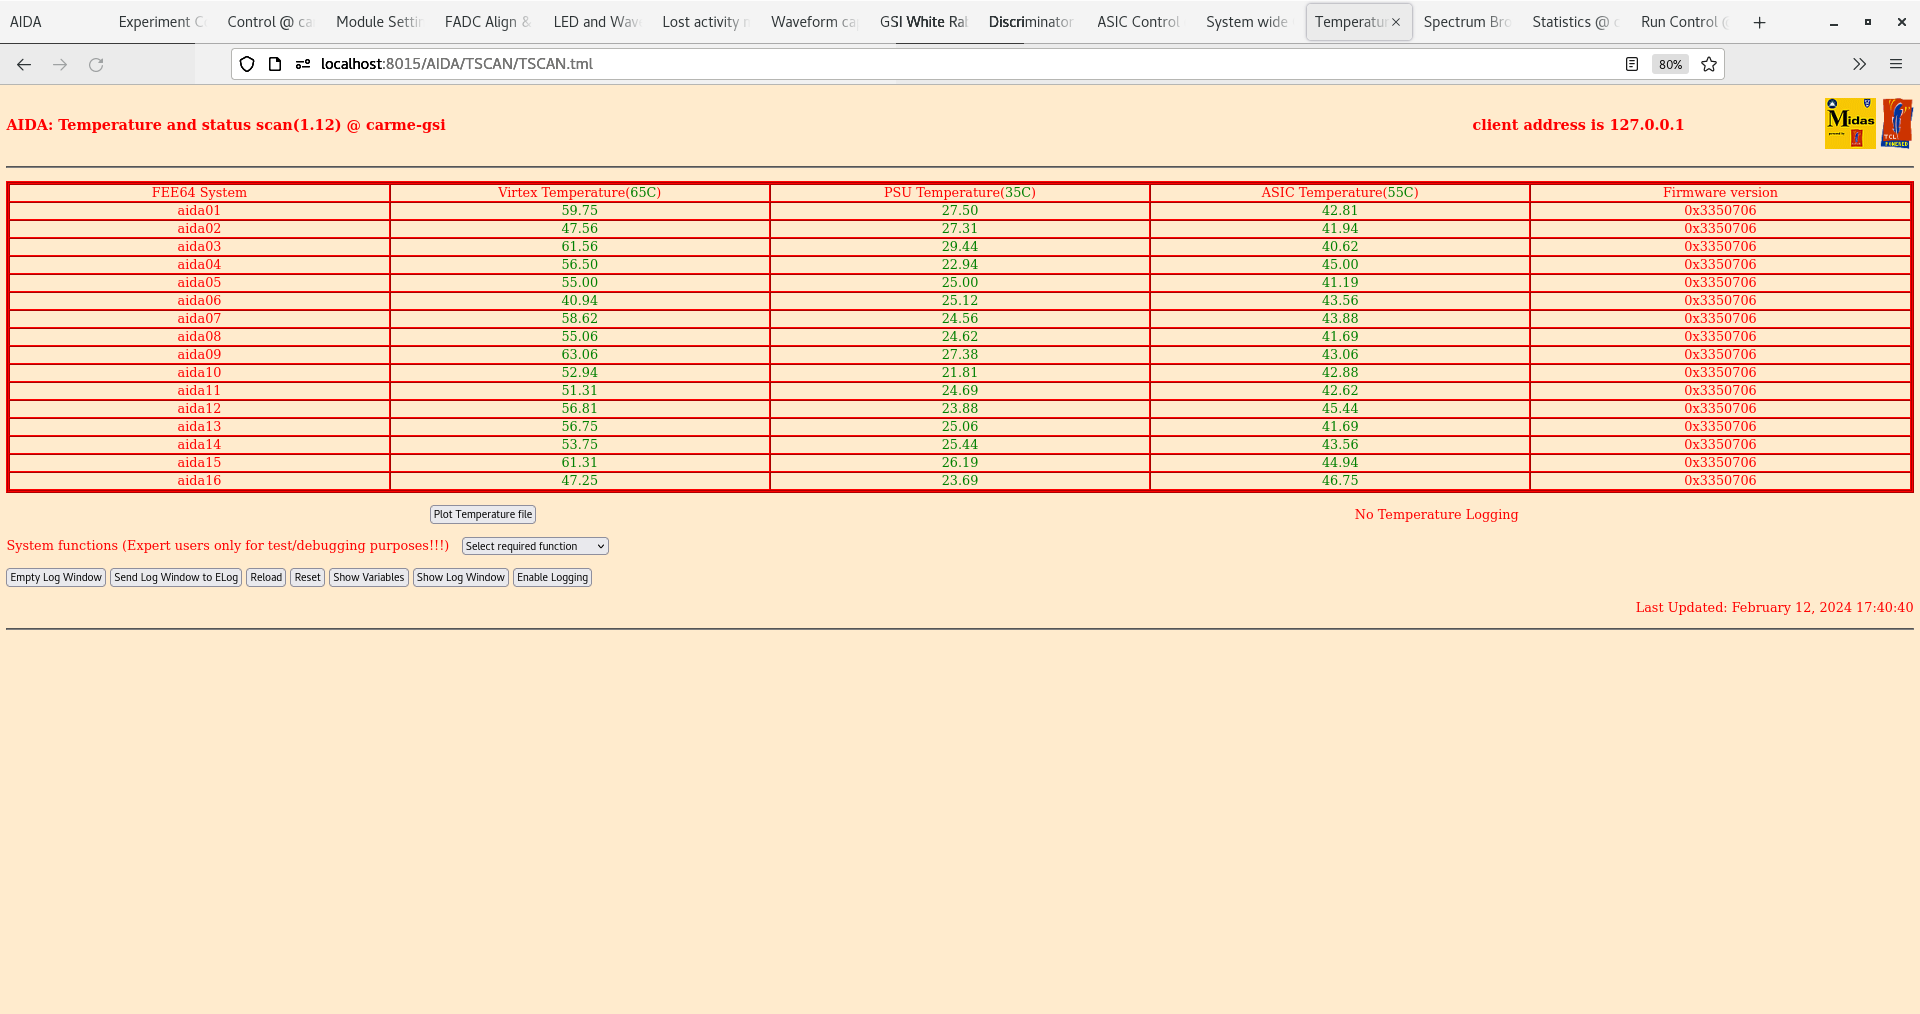
Task: Bookmark this page with star icon
Action: click(1709, 64)
